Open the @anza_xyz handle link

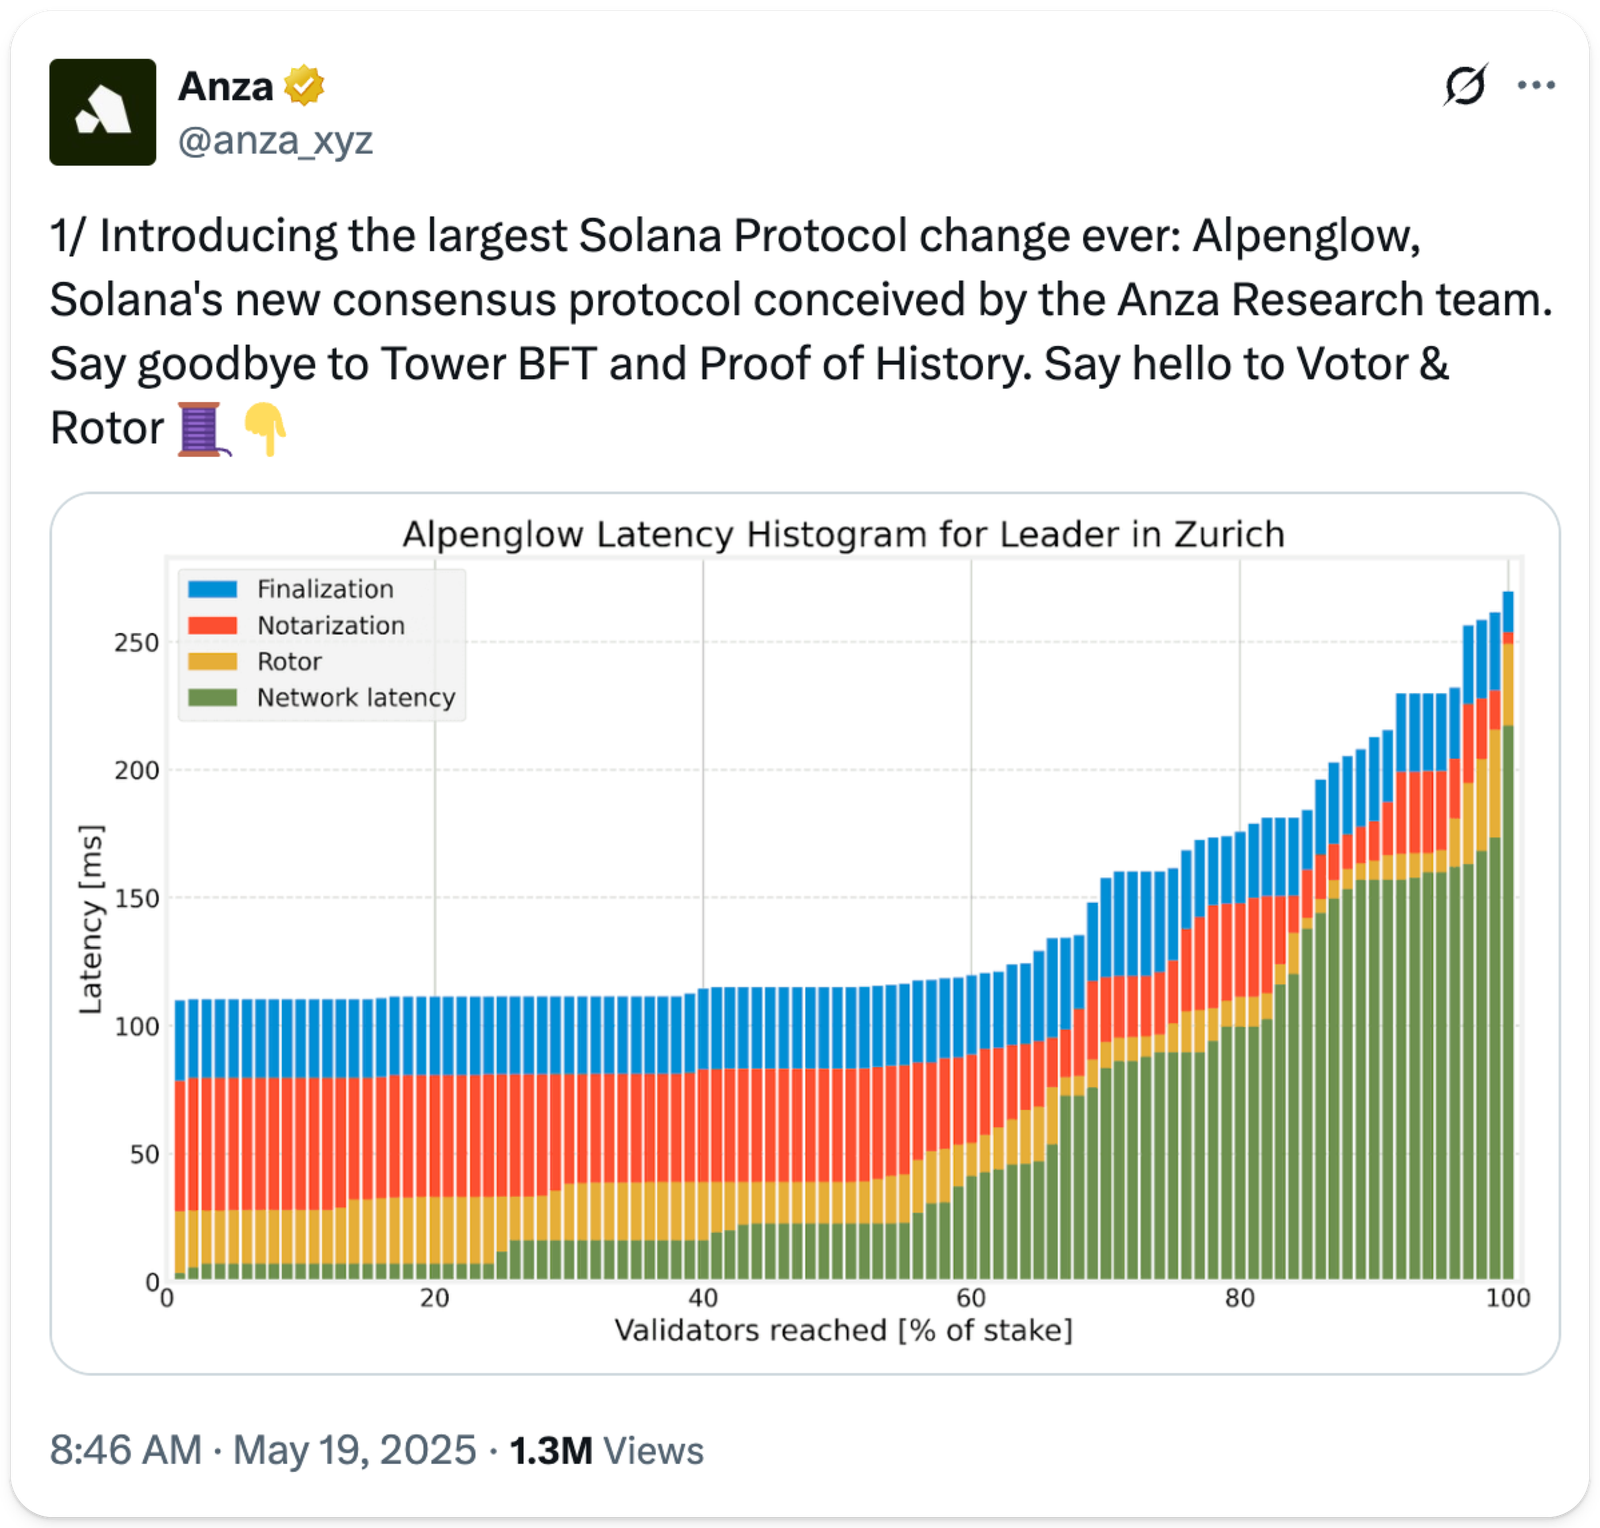click(275, 141)
